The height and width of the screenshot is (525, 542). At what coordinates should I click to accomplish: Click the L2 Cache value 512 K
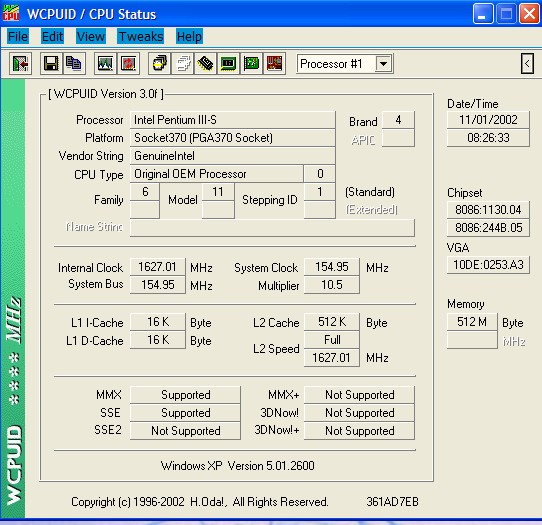pyautogui.click(x=332, y=322)
